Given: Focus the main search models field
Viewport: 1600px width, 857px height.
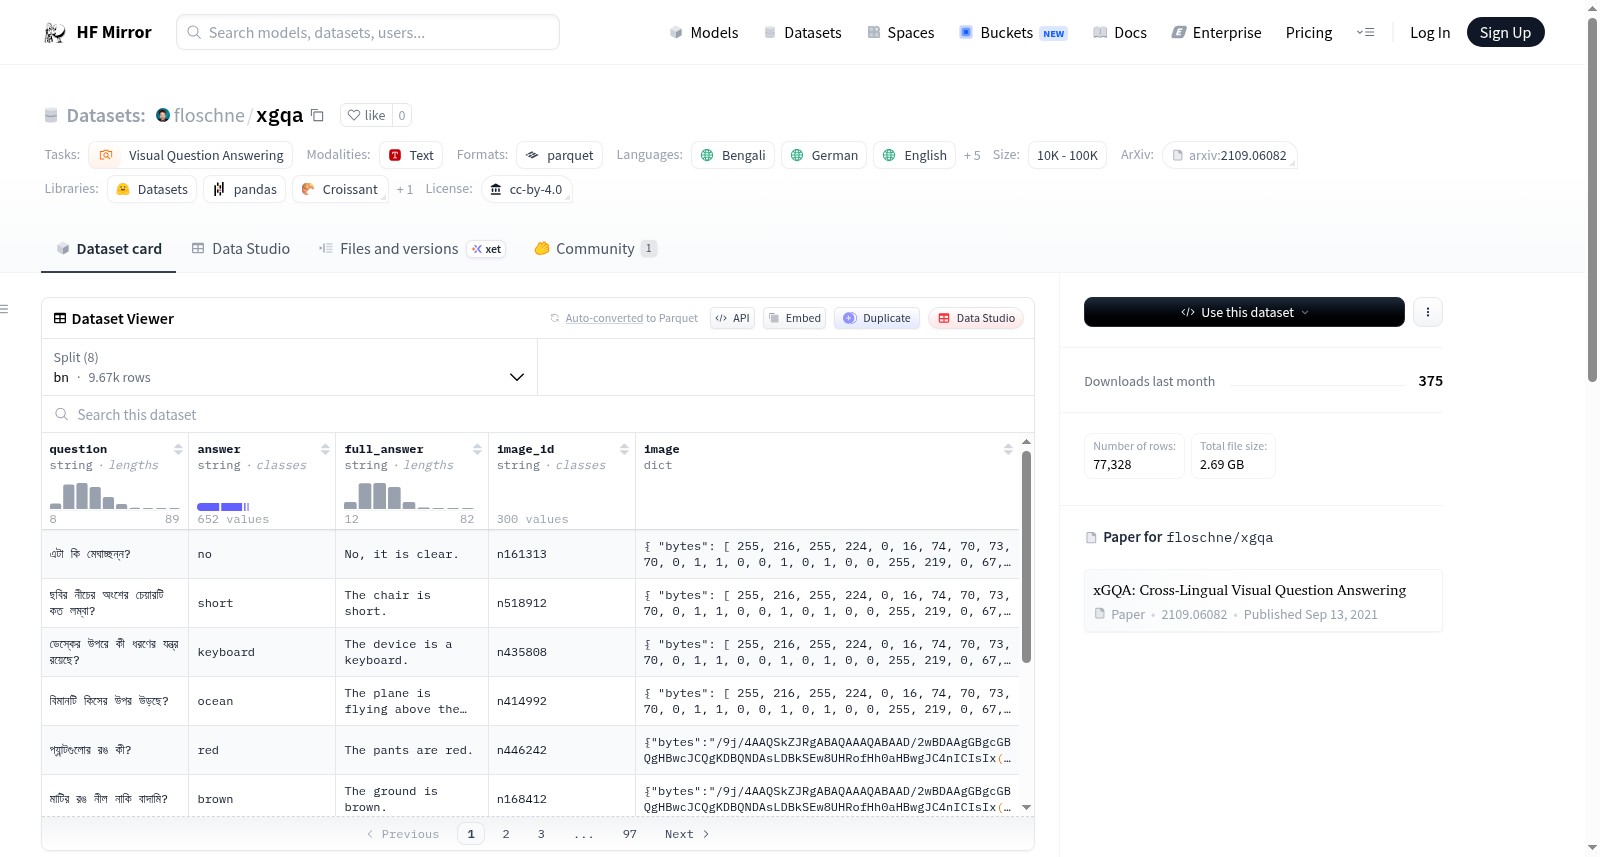Looking at the screenshot, I should (x=368, y=32).
